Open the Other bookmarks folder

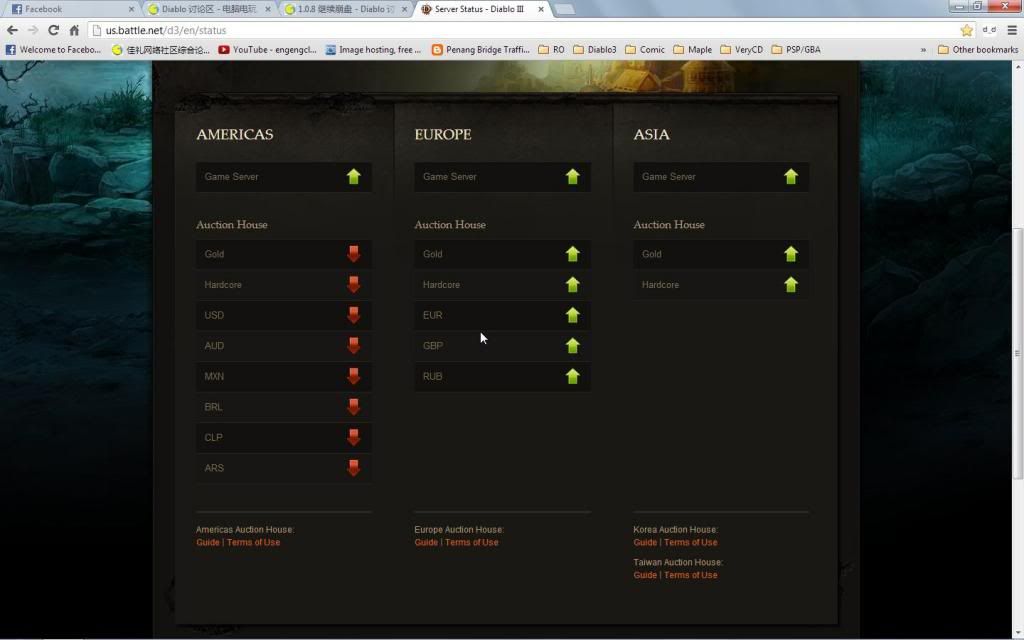tap(978, 50)
